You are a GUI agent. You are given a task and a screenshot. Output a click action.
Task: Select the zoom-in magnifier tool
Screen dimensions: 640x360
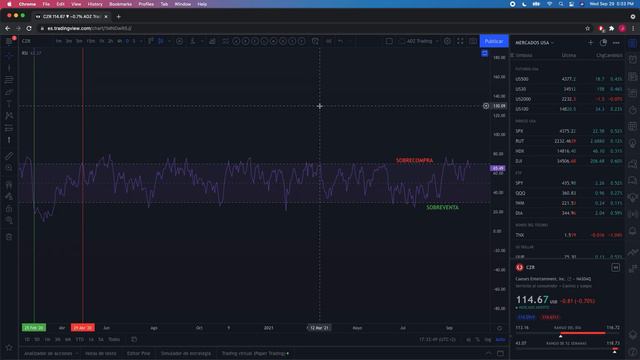[9, 168]
